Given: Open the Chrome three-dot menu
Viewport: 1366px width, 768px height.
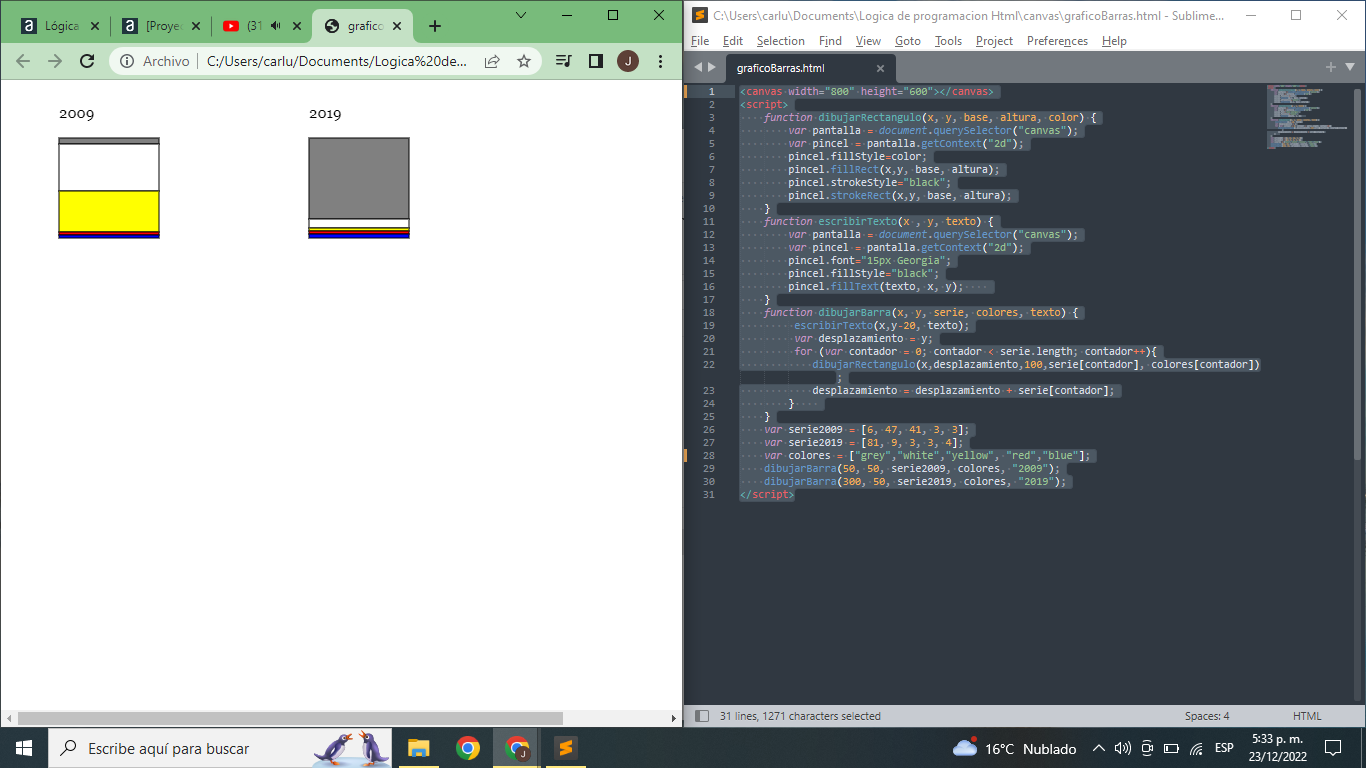Looking at the screenshot, I should [x=661, y=61].
